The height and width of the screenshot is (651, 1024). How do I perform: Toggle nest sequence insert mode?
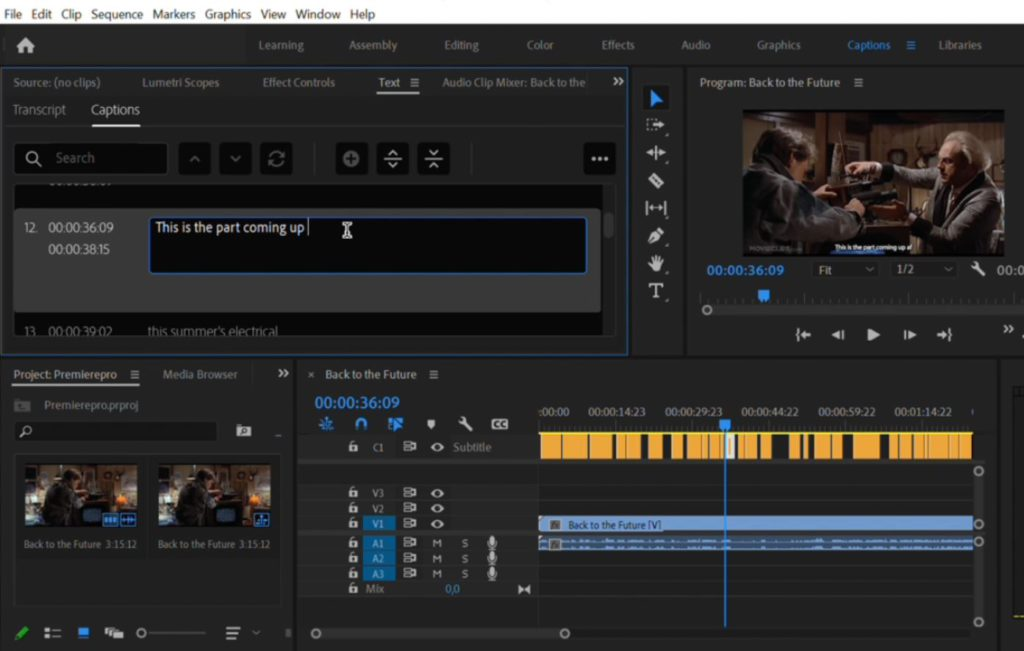[x=326, y=424]
